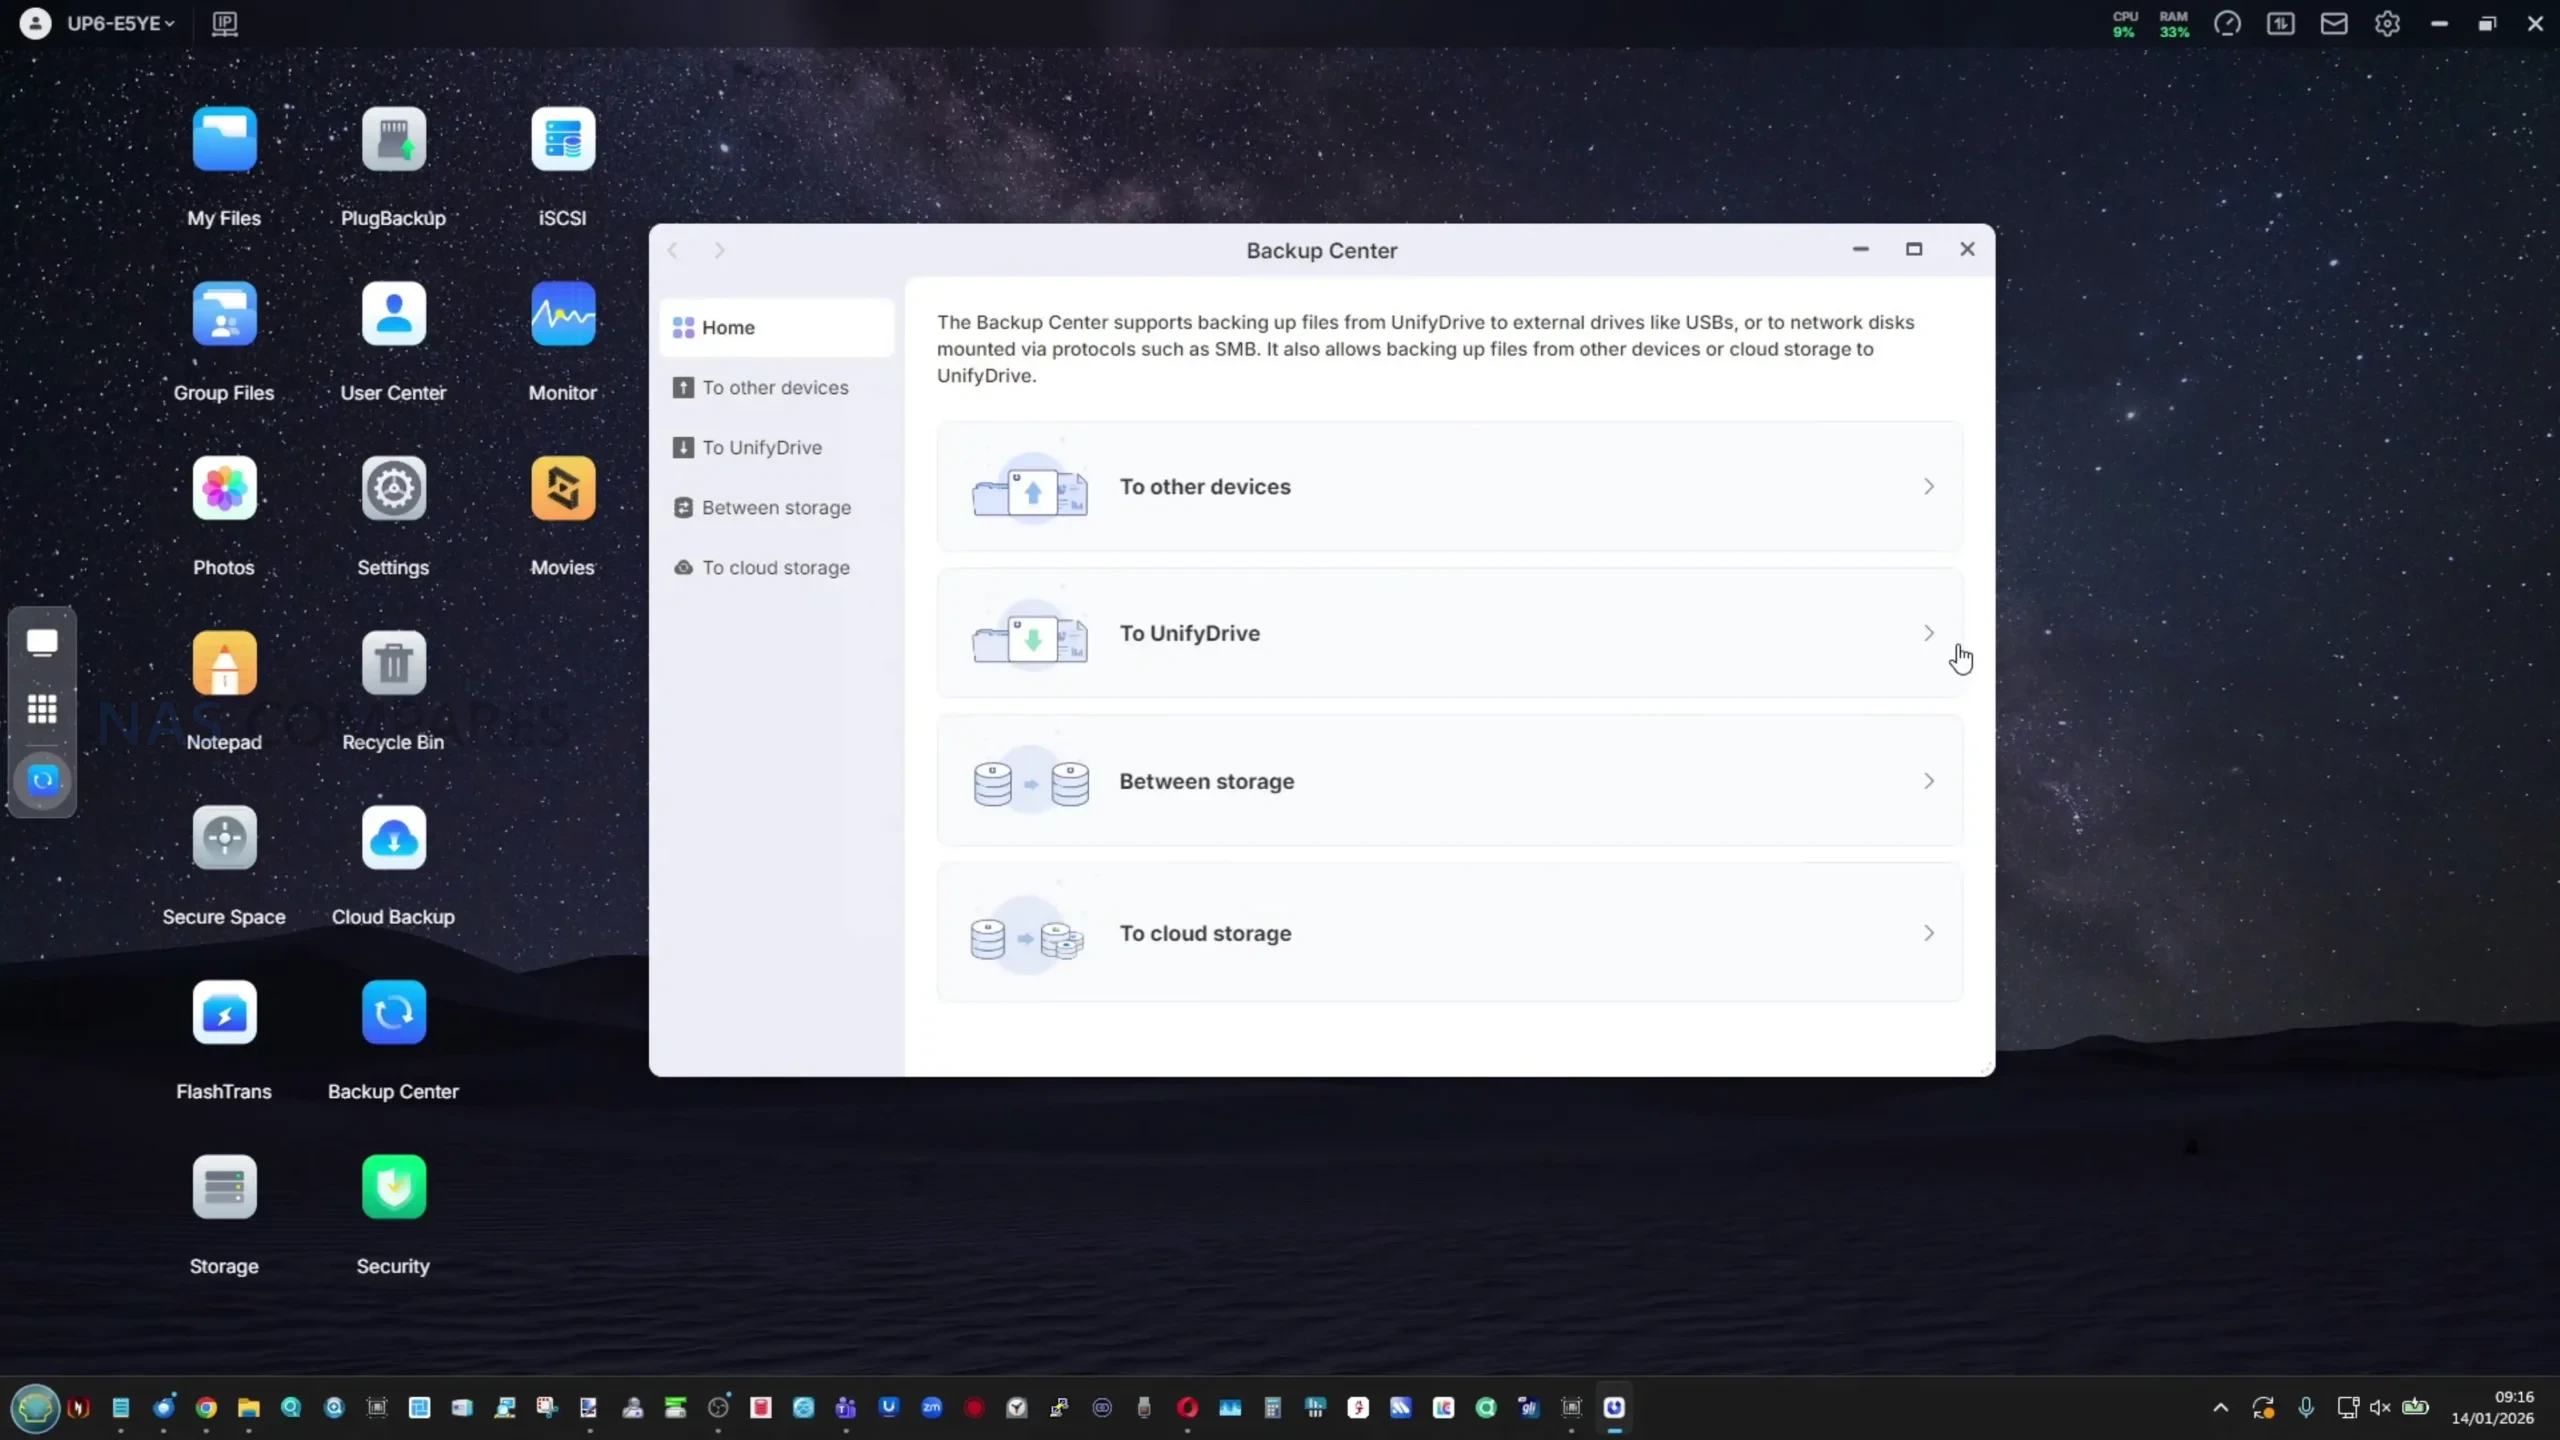Expand the UP6-E5YE user dropdown
This screenshot has height=1440, width=2560.
(120, 23)
